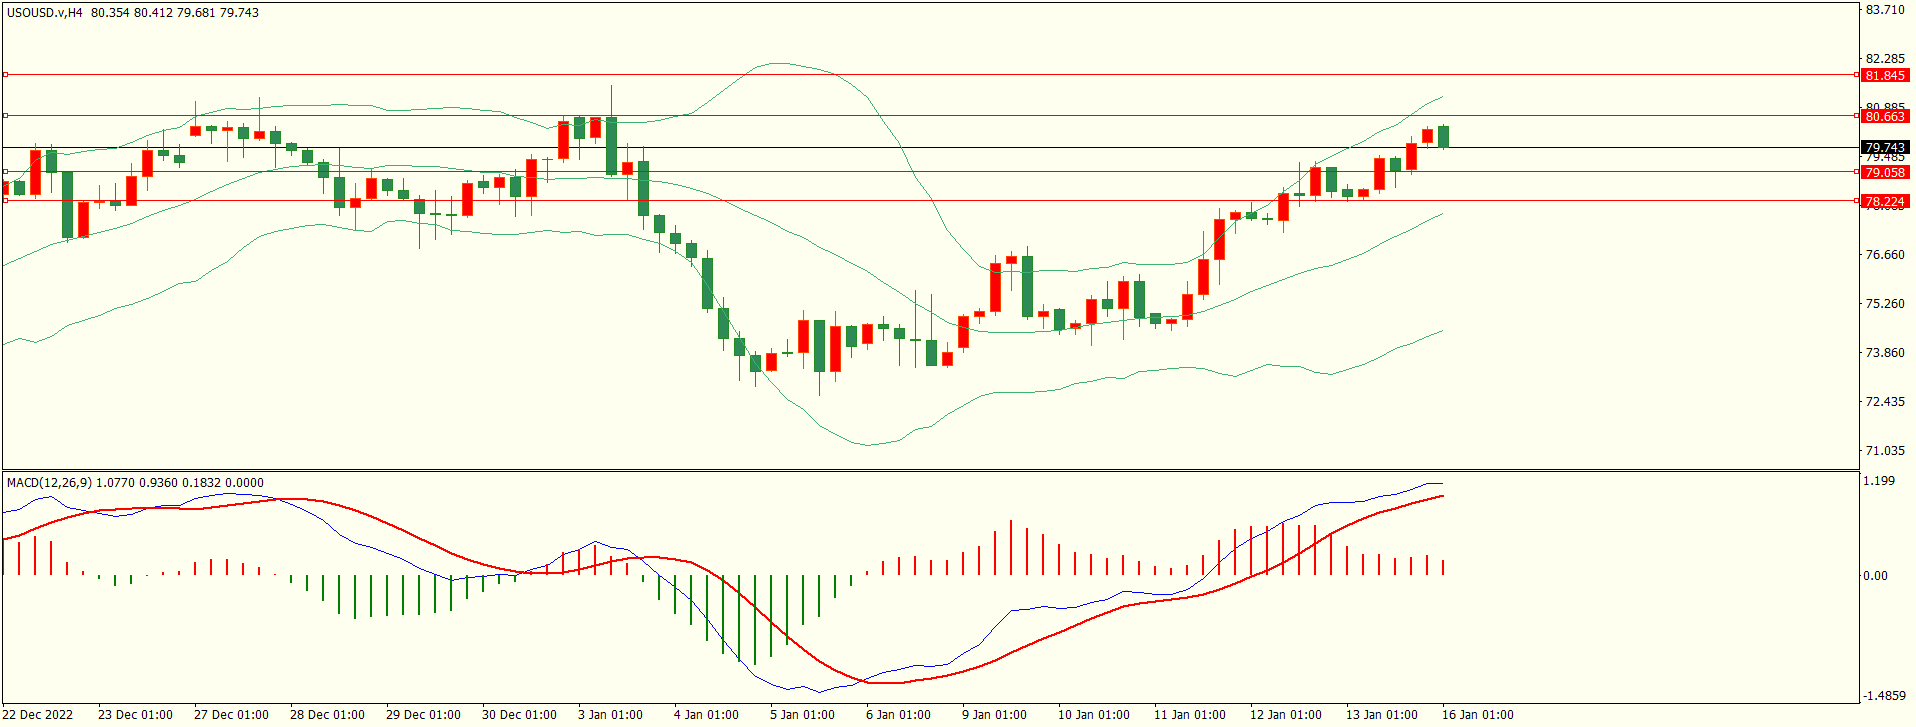Click the 71.035 price scale value

[x=1885, y=451]
